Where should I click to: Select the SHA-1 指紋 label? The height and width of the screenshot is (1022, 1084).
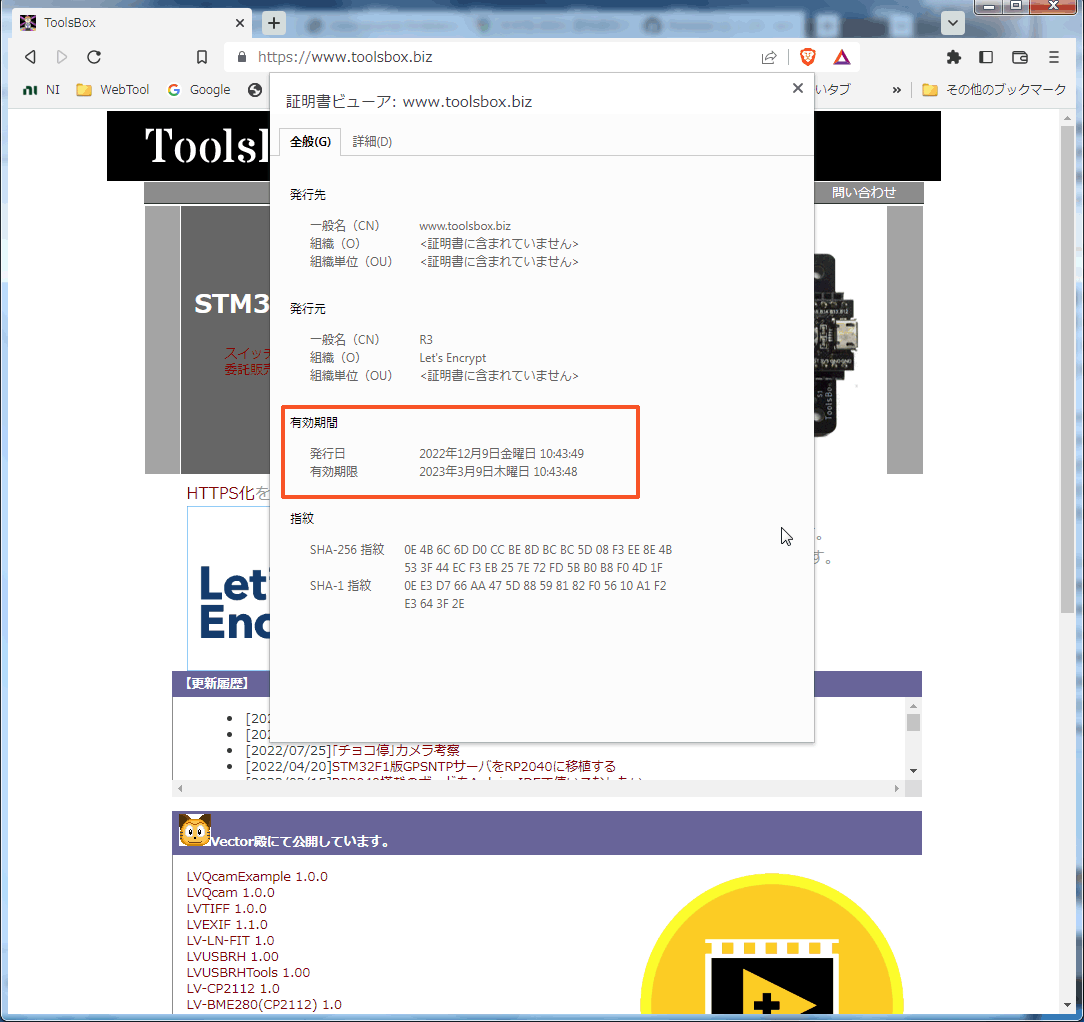341,586
